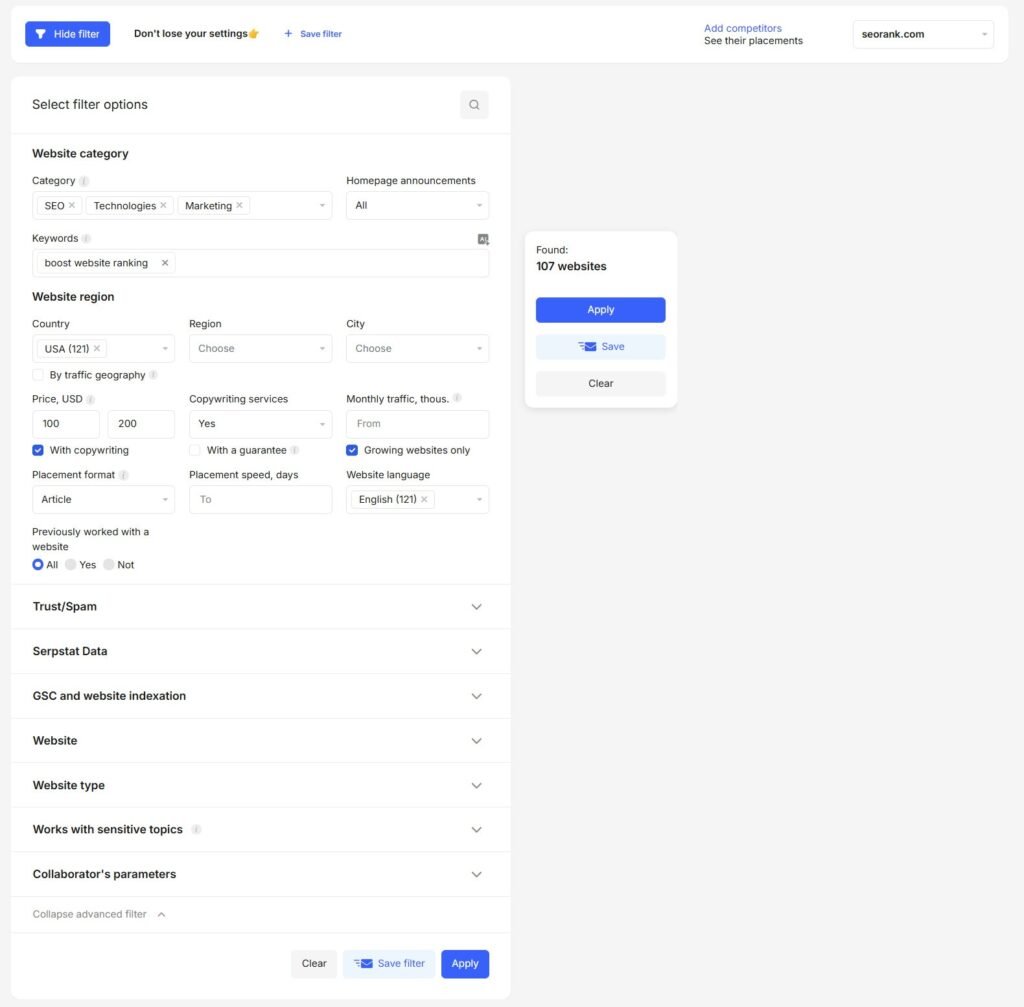Image resolution: width=1024 pixels, height=1007 pixels.
Task: Click Apply in the Found results card
Action: (600, 310)
